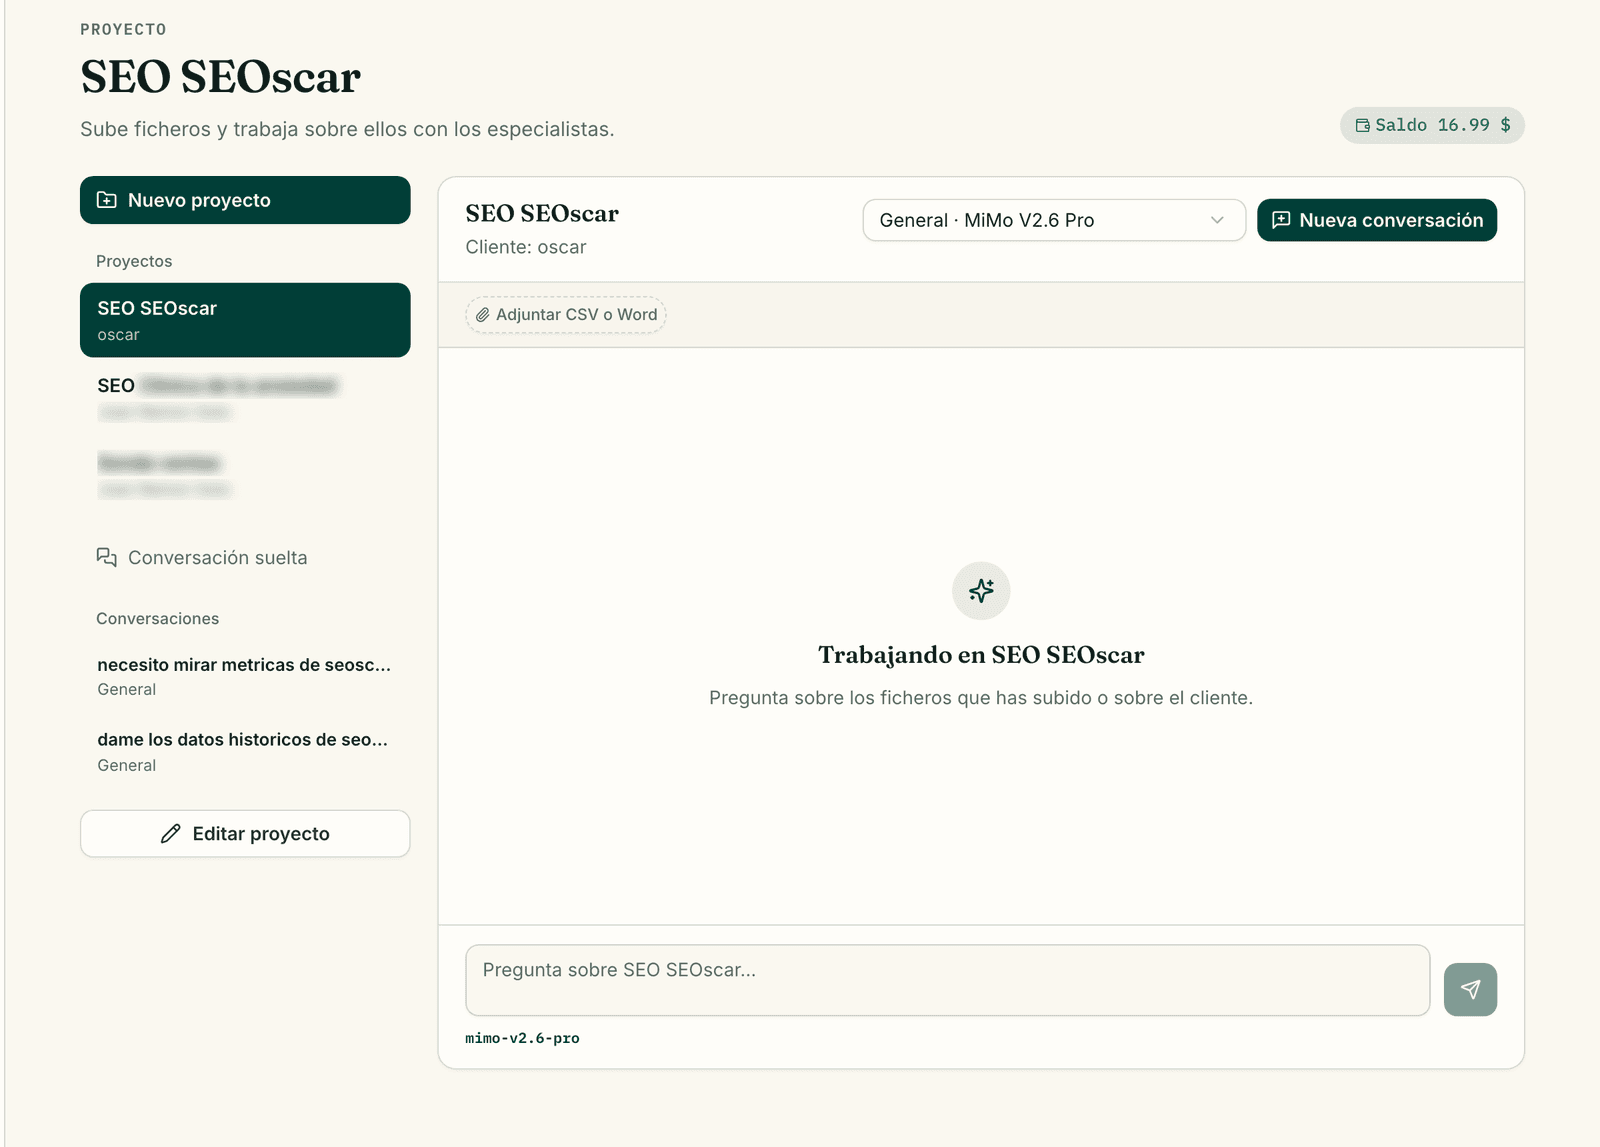Click the sparkle icon above Trabajando en SEO SEOscar
This screenshot has height=1147, width=1600.
click(981, 591)
